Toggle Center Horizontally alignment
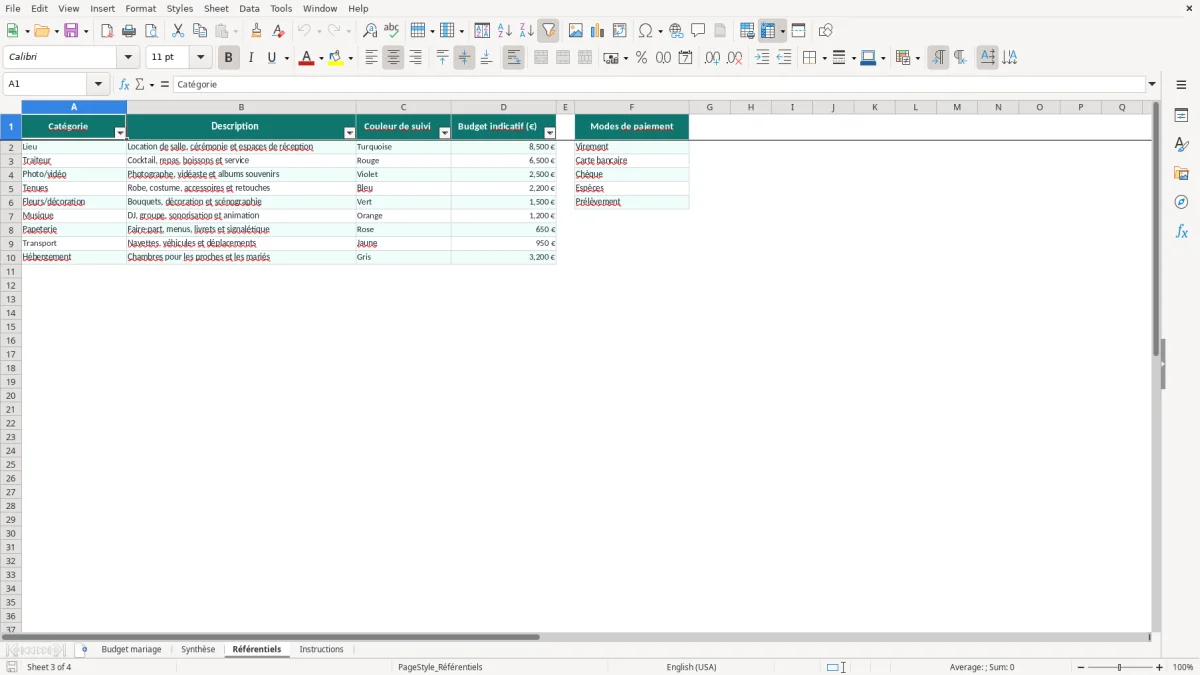 393,58
